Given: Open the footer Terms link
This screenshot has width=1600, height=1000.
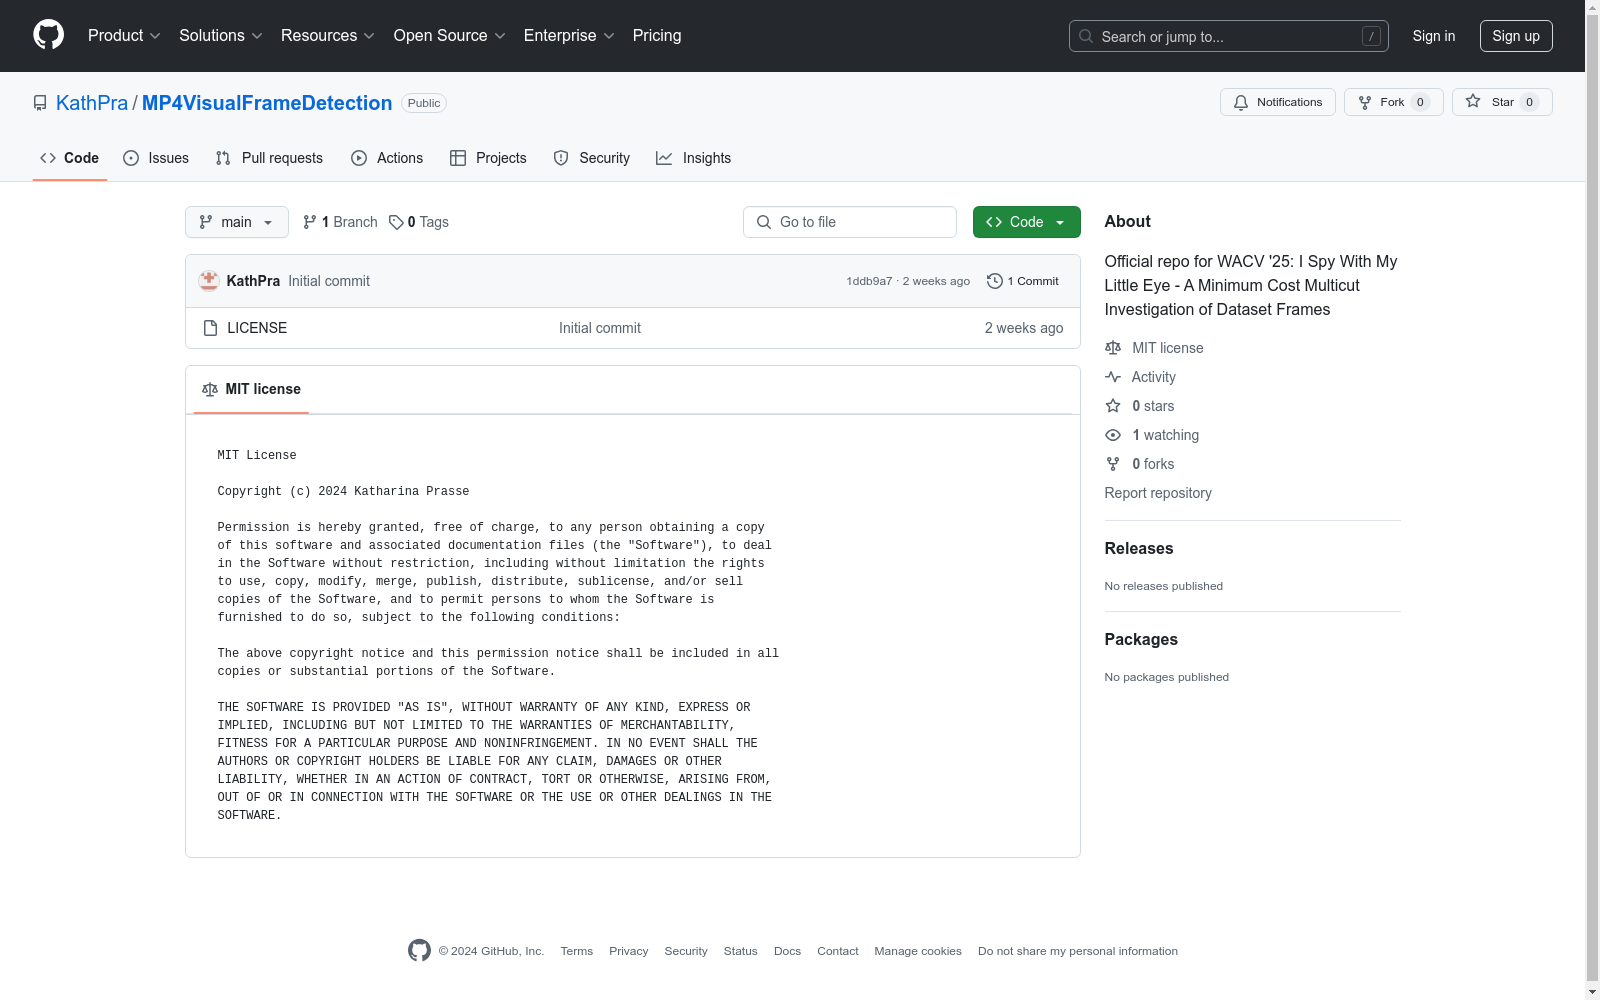Looking at the screenshot, I should pyautogui.click(x=577, y=951).
